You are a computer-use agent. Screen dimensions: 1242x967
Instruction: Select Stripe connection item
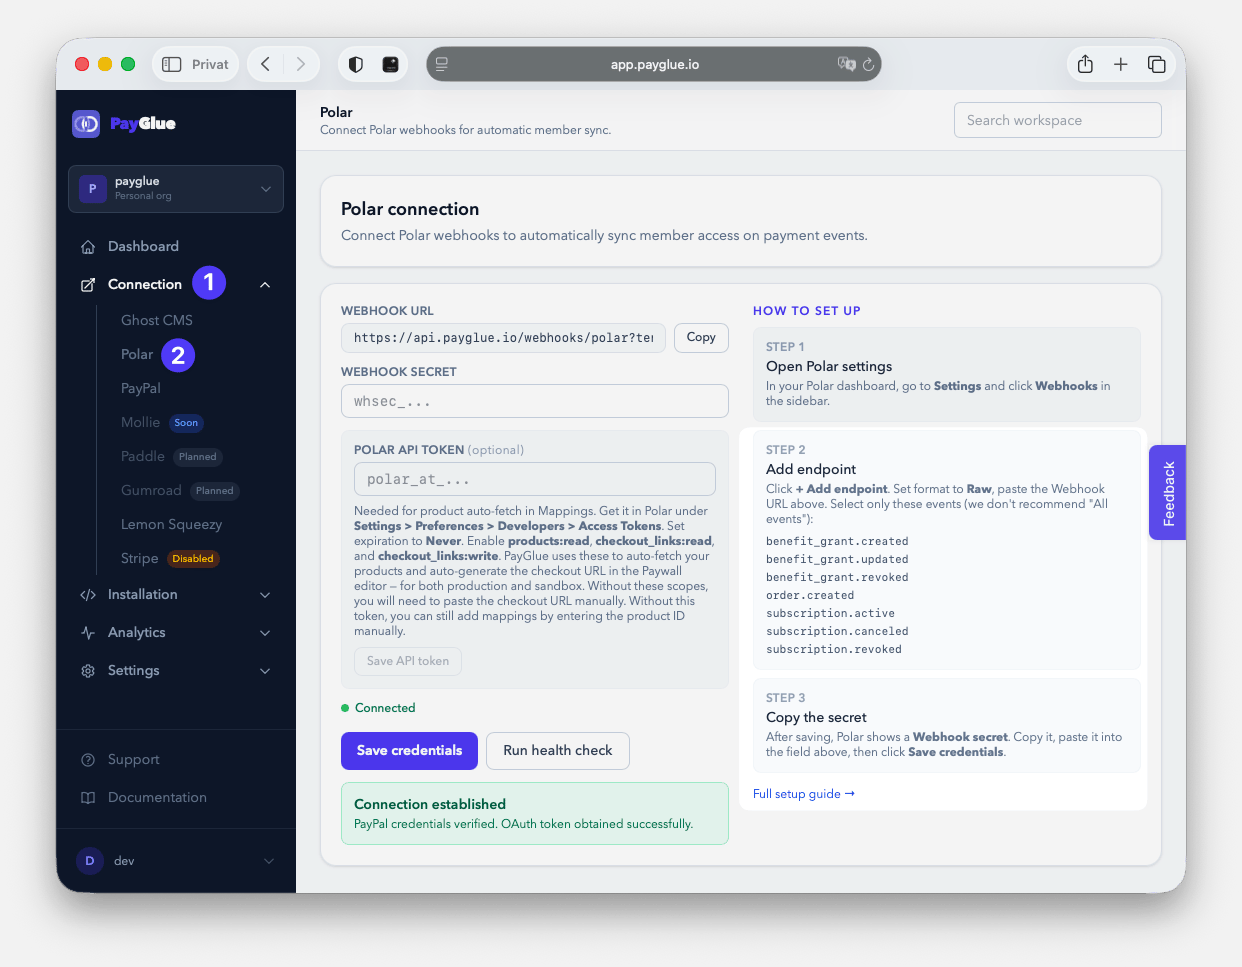(x=140, y=558)
